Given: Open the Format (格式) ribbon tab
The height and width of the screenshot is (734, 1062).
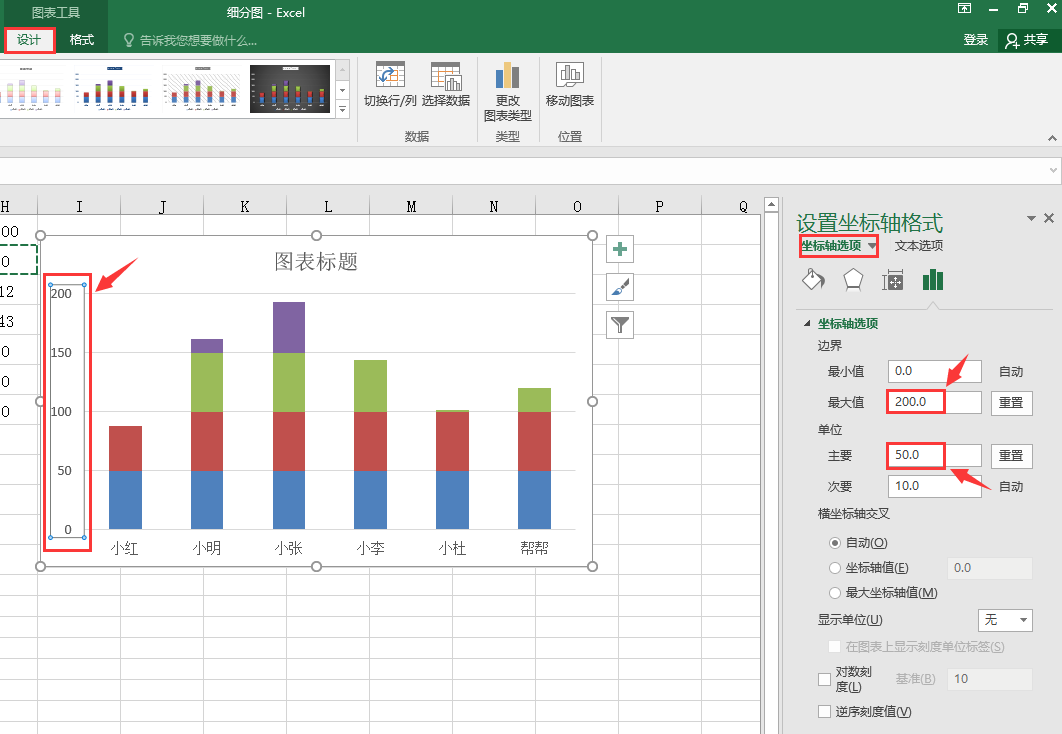Looking at the screenshot, I should coord(81,40).
